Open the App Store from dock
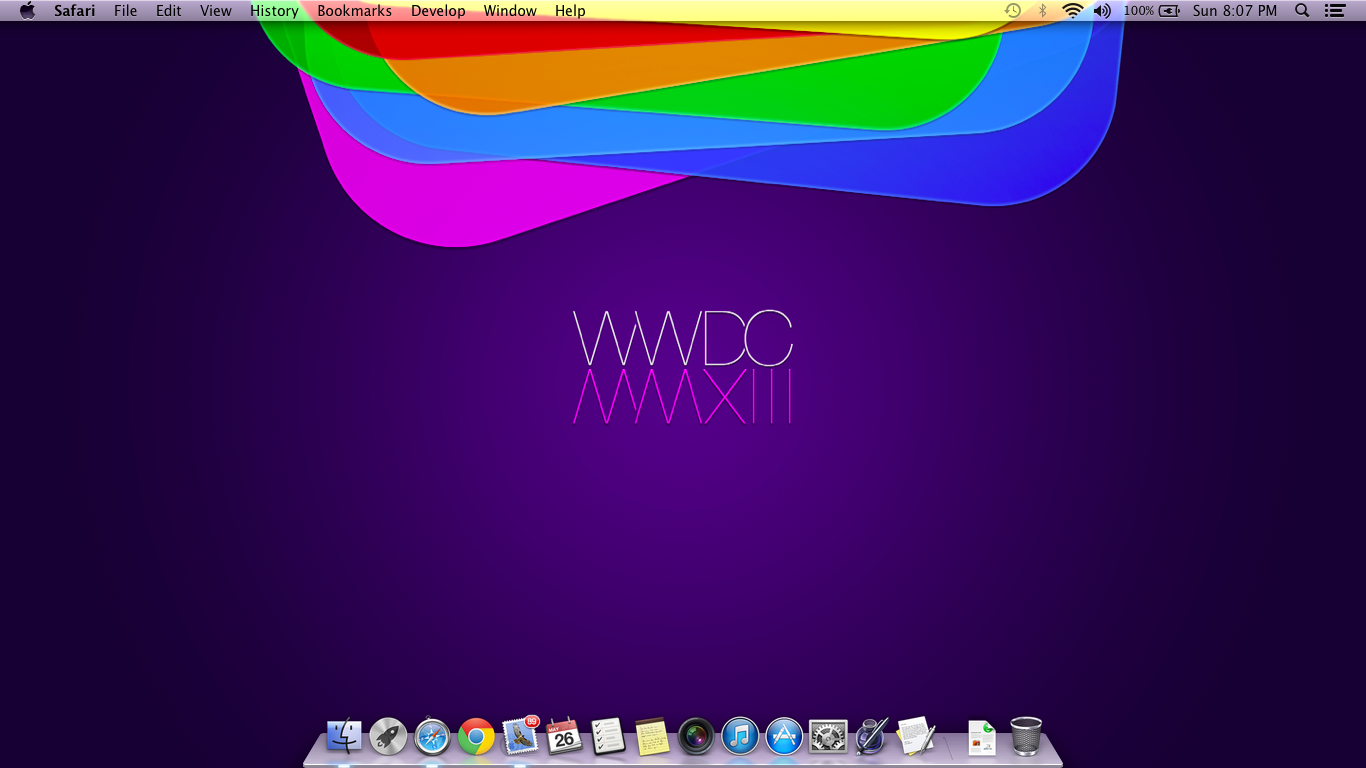Screen dimensions: 1366x768 (784, 737)
